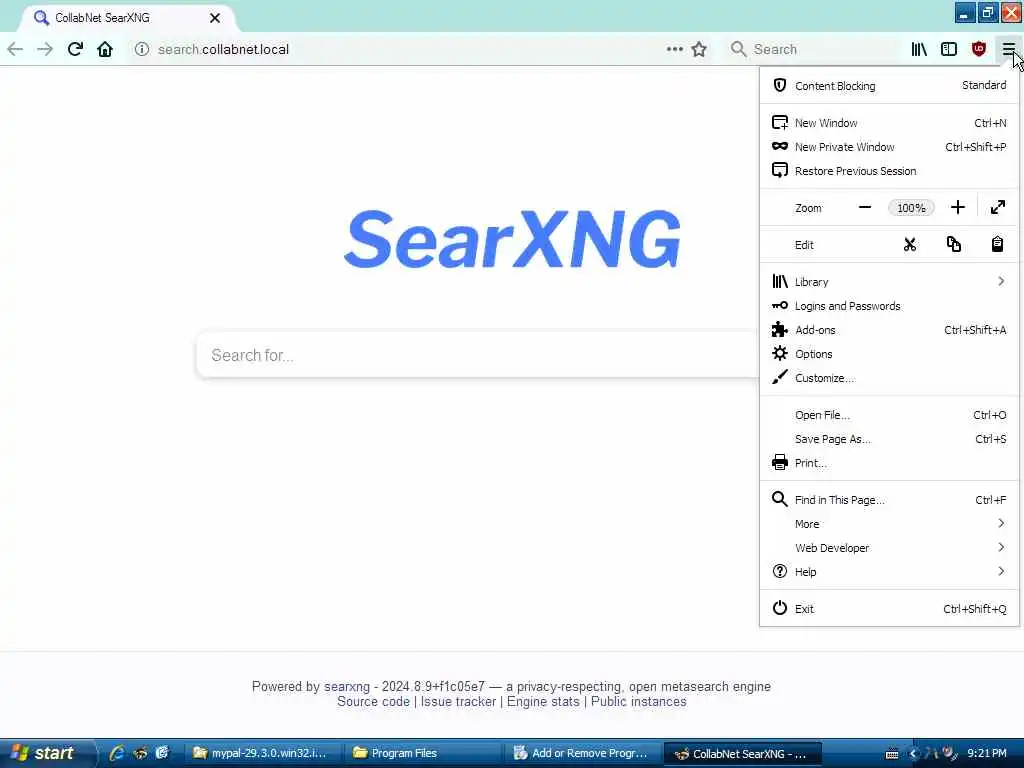Click the system tray clock 9:21 PM
1024x768 pixels.
pos(987,753)
